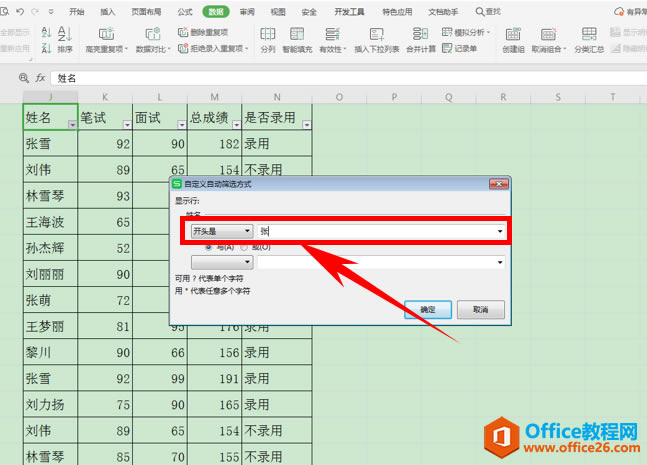This screenshot has width=647, height=465.
Task: Sort descending with the small Z-A icon
Action: [47, 49]
